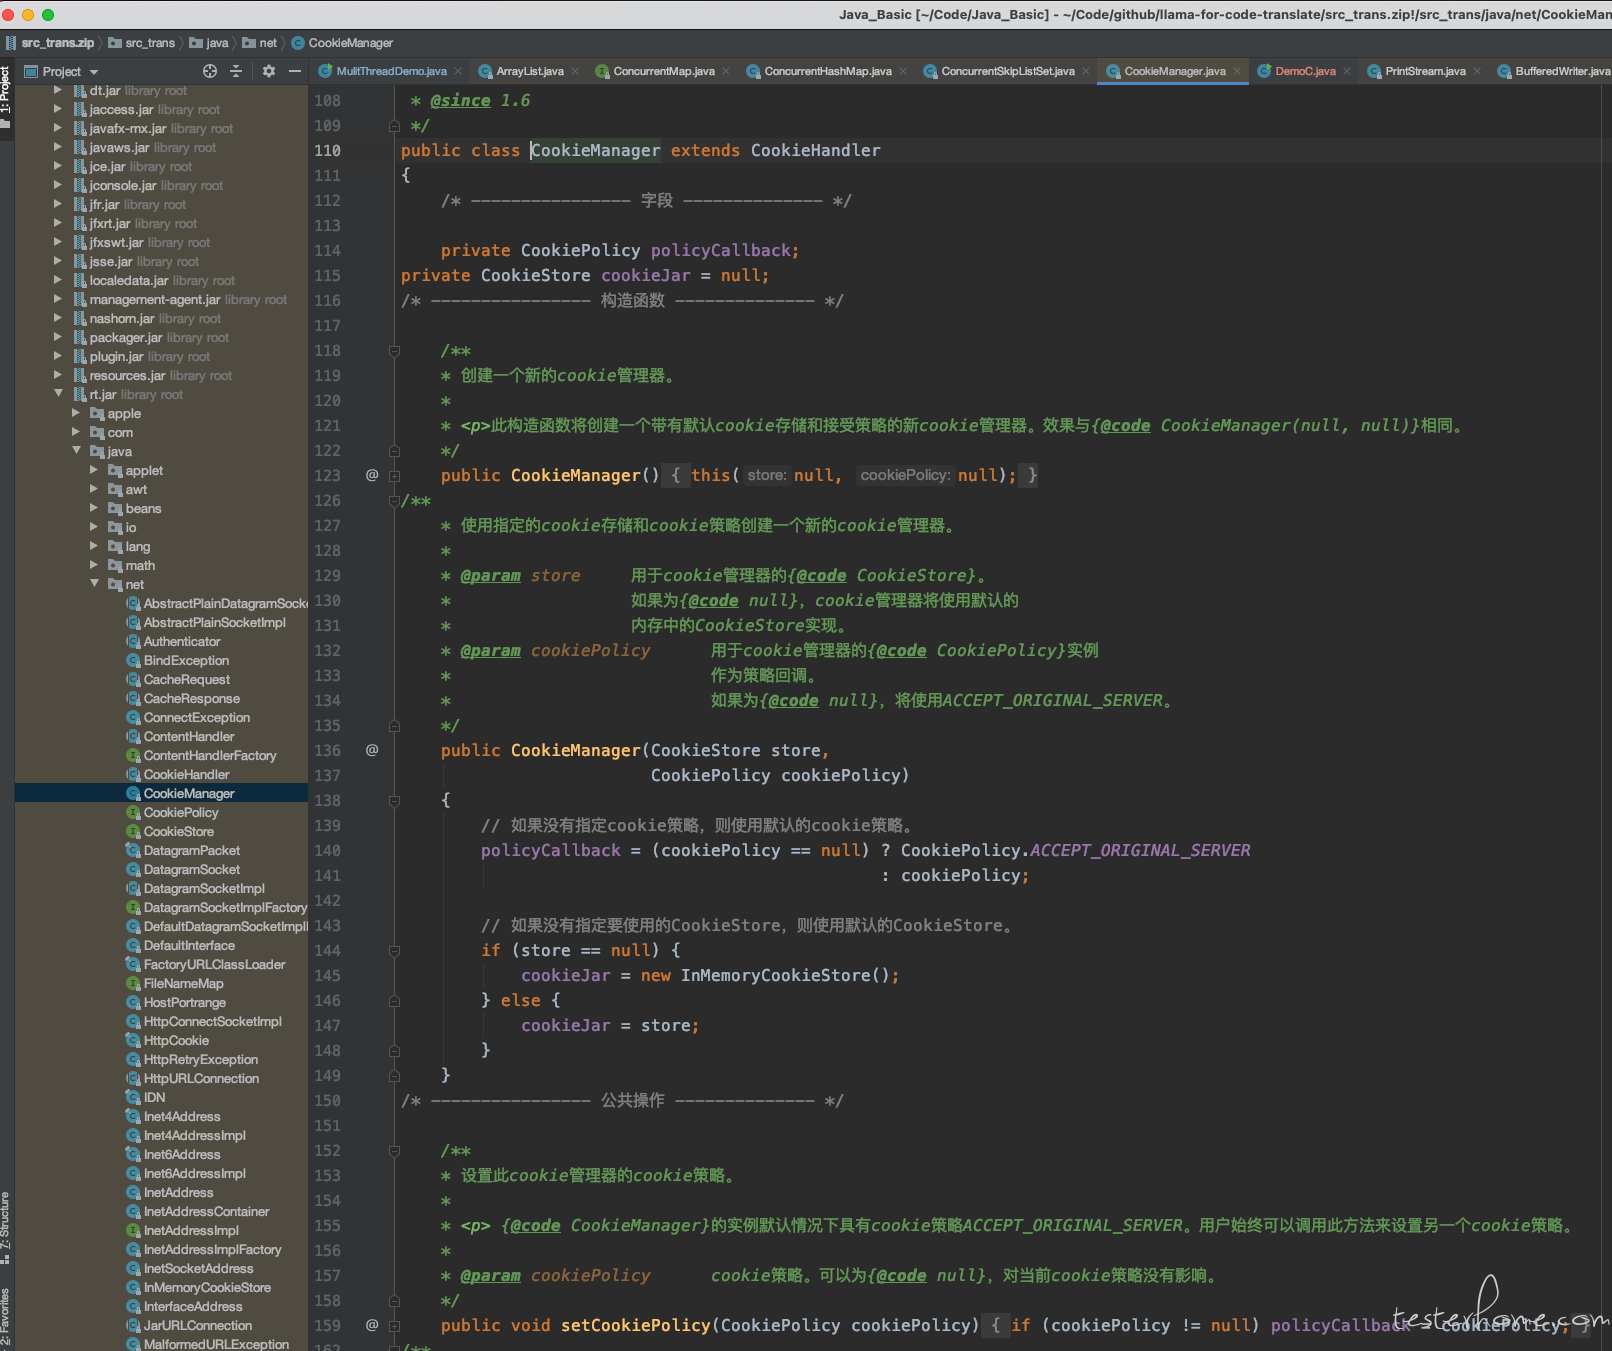1612x1351 pixels.
Task: Click the collapse all icon in Project panel
Action: point(236,71)
